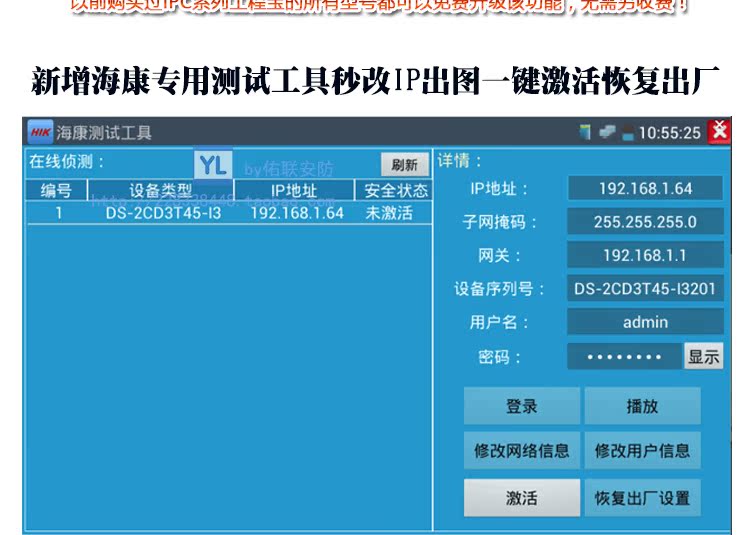Click the 播放 play button

(x=642, y=406)
